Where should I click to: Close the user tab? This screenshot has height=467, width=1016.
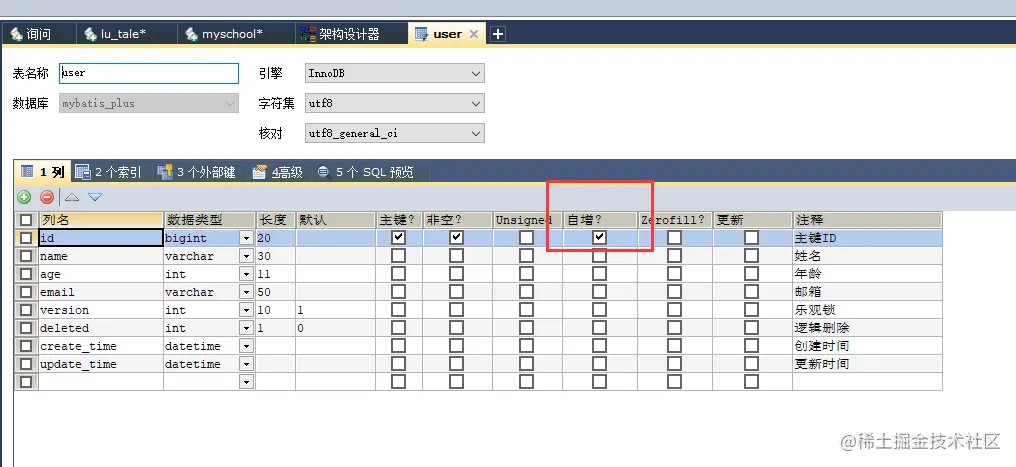tap(474, 34)
